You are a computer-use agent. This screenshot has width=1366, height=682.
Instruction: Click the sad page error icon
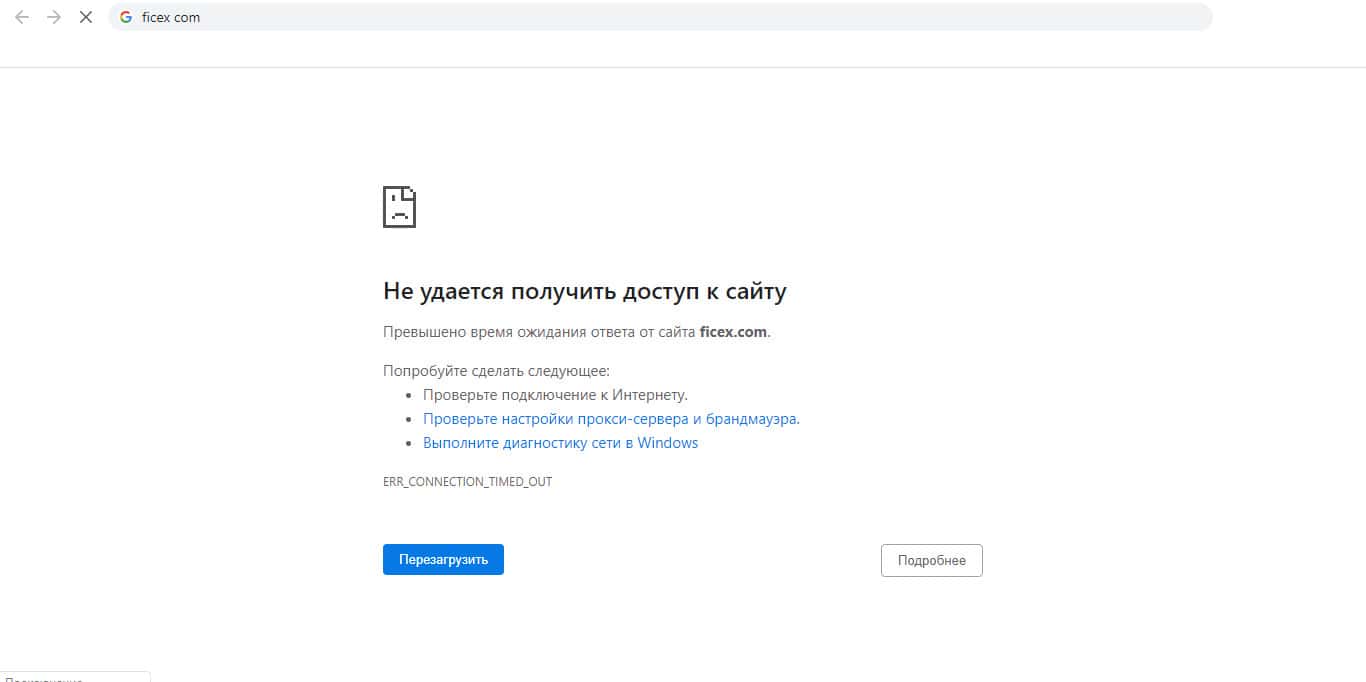399,206
